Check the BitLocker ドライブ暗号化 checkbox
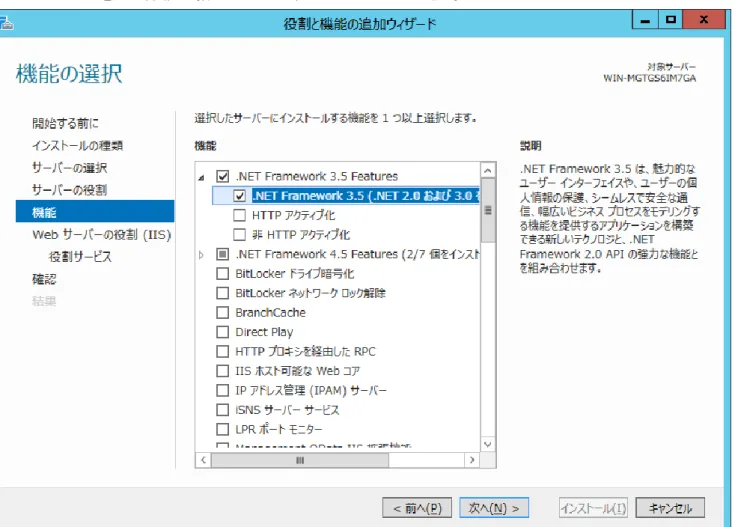735x527 pixels. 223,273
